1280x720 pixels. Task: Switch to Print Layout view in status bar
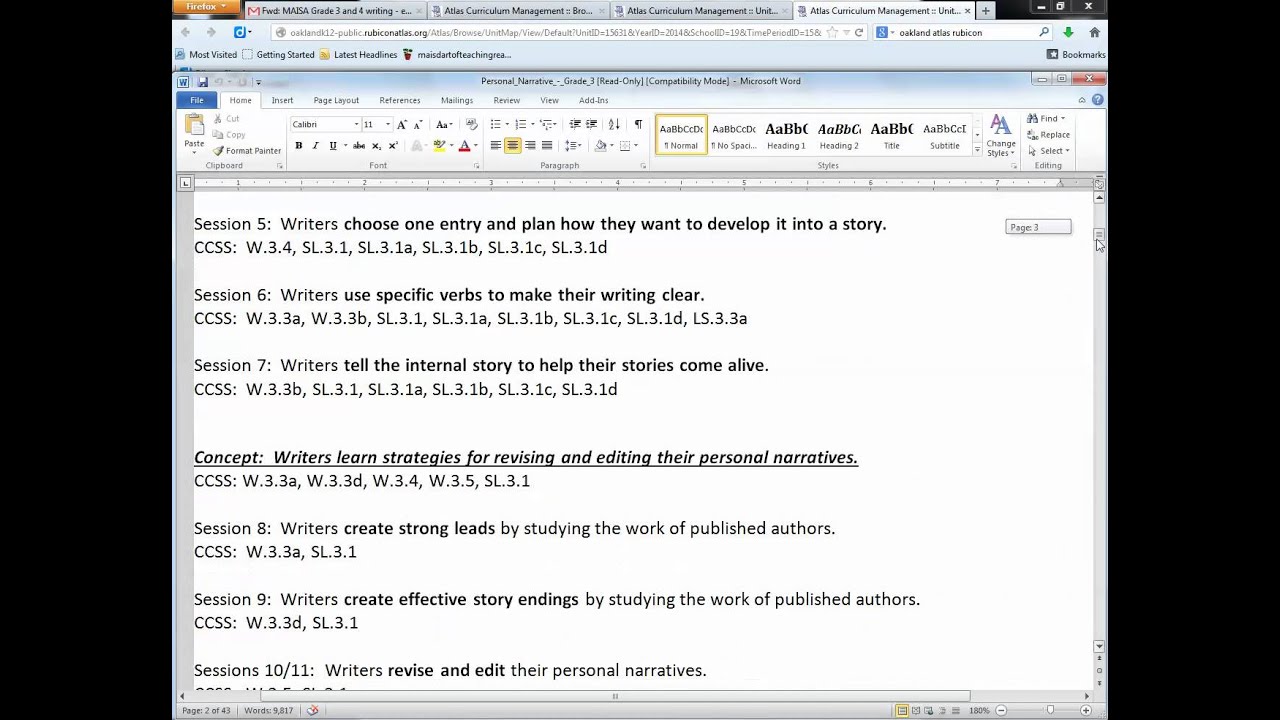pos(902,710)
